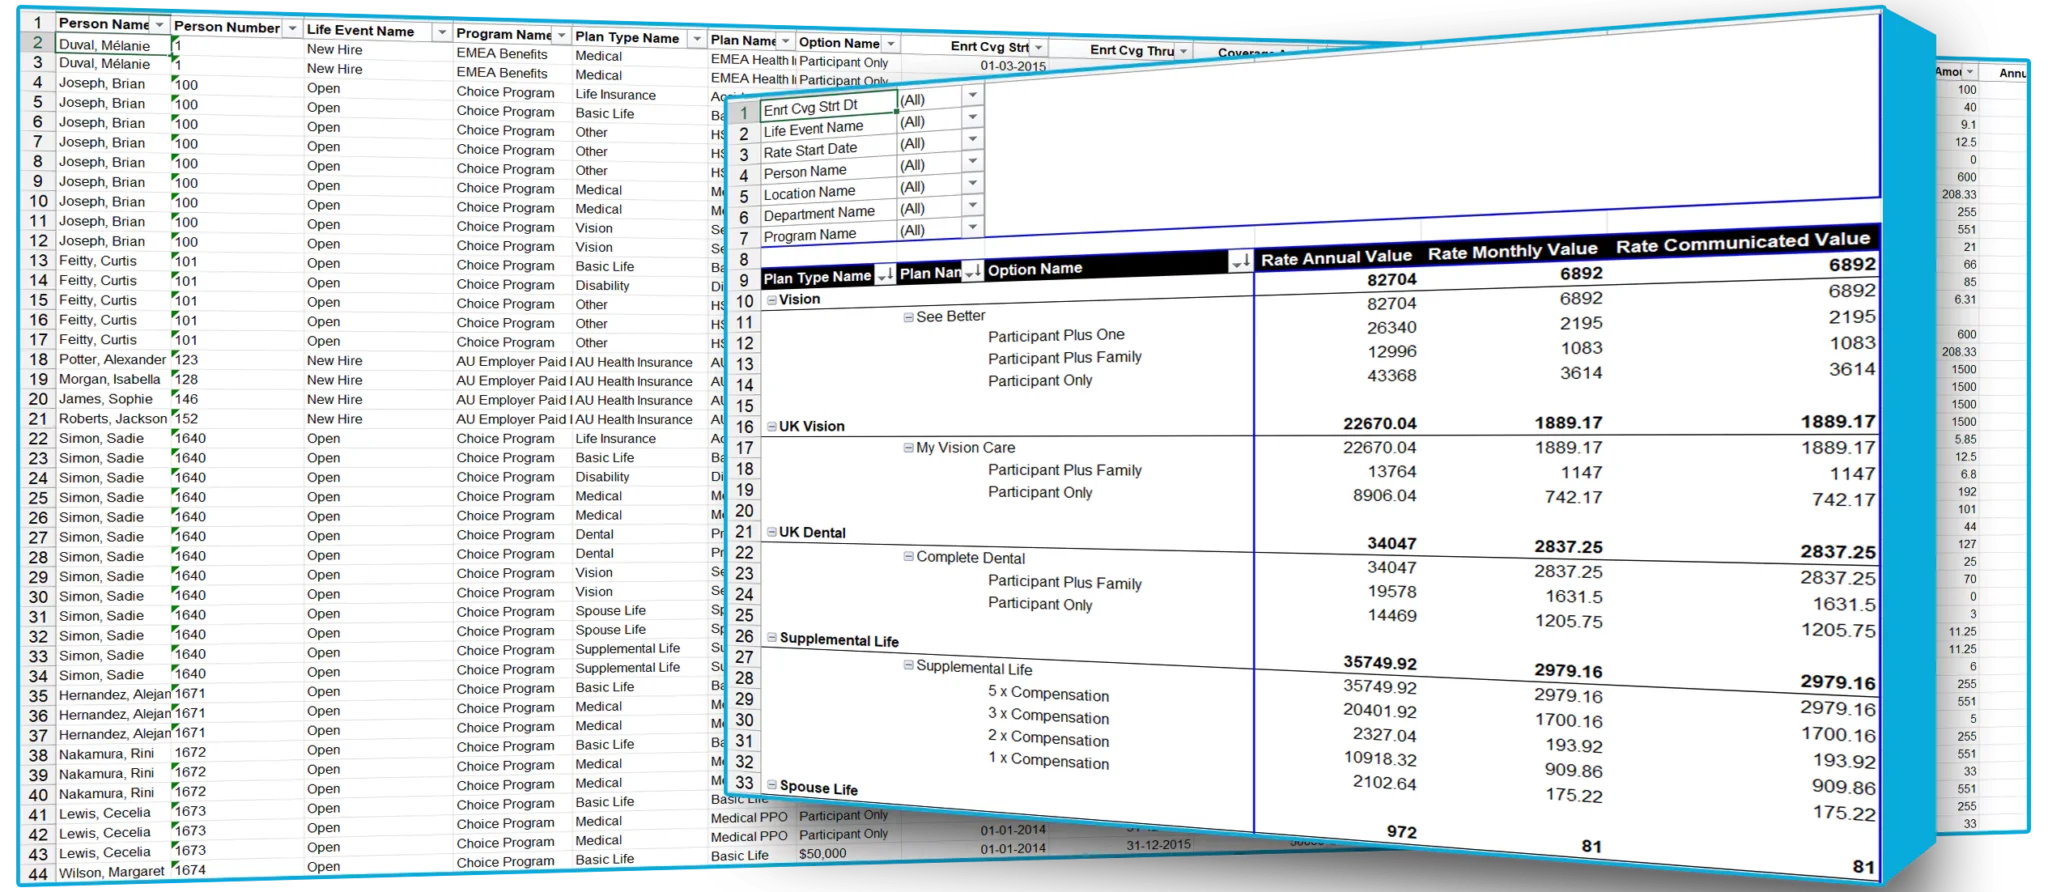Click the sort button on pivot Option Name header
Image resolution: width=2048 pixels, height=892 pixels.
(1241, 262)
